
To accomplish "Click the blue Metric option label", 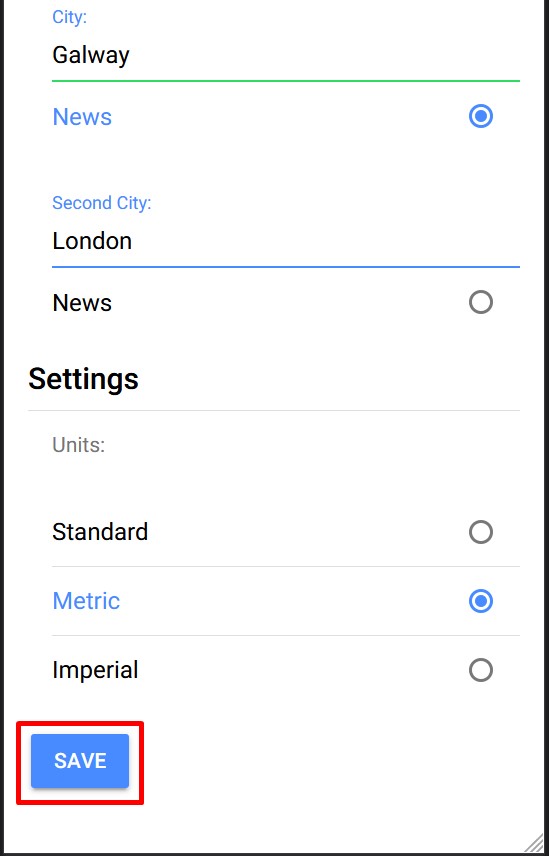I will [86, 601].
